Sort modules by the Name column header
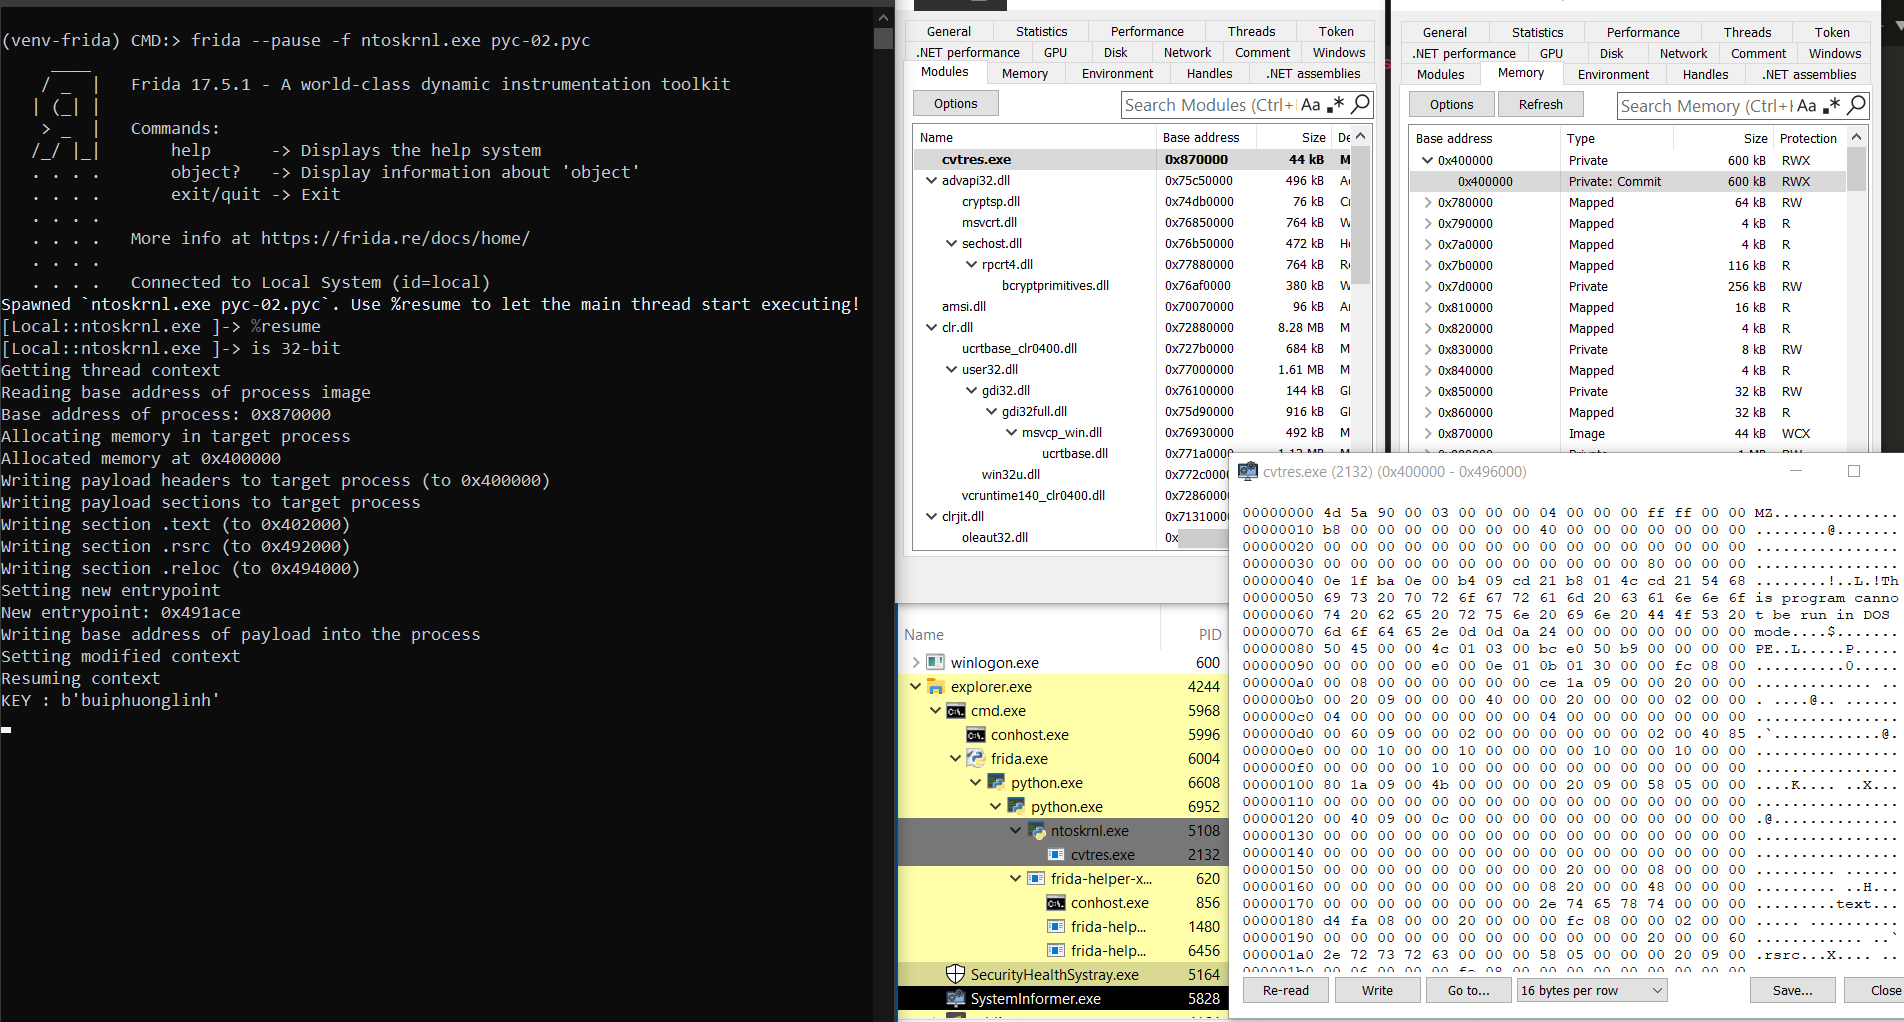 coord(1035,137)
